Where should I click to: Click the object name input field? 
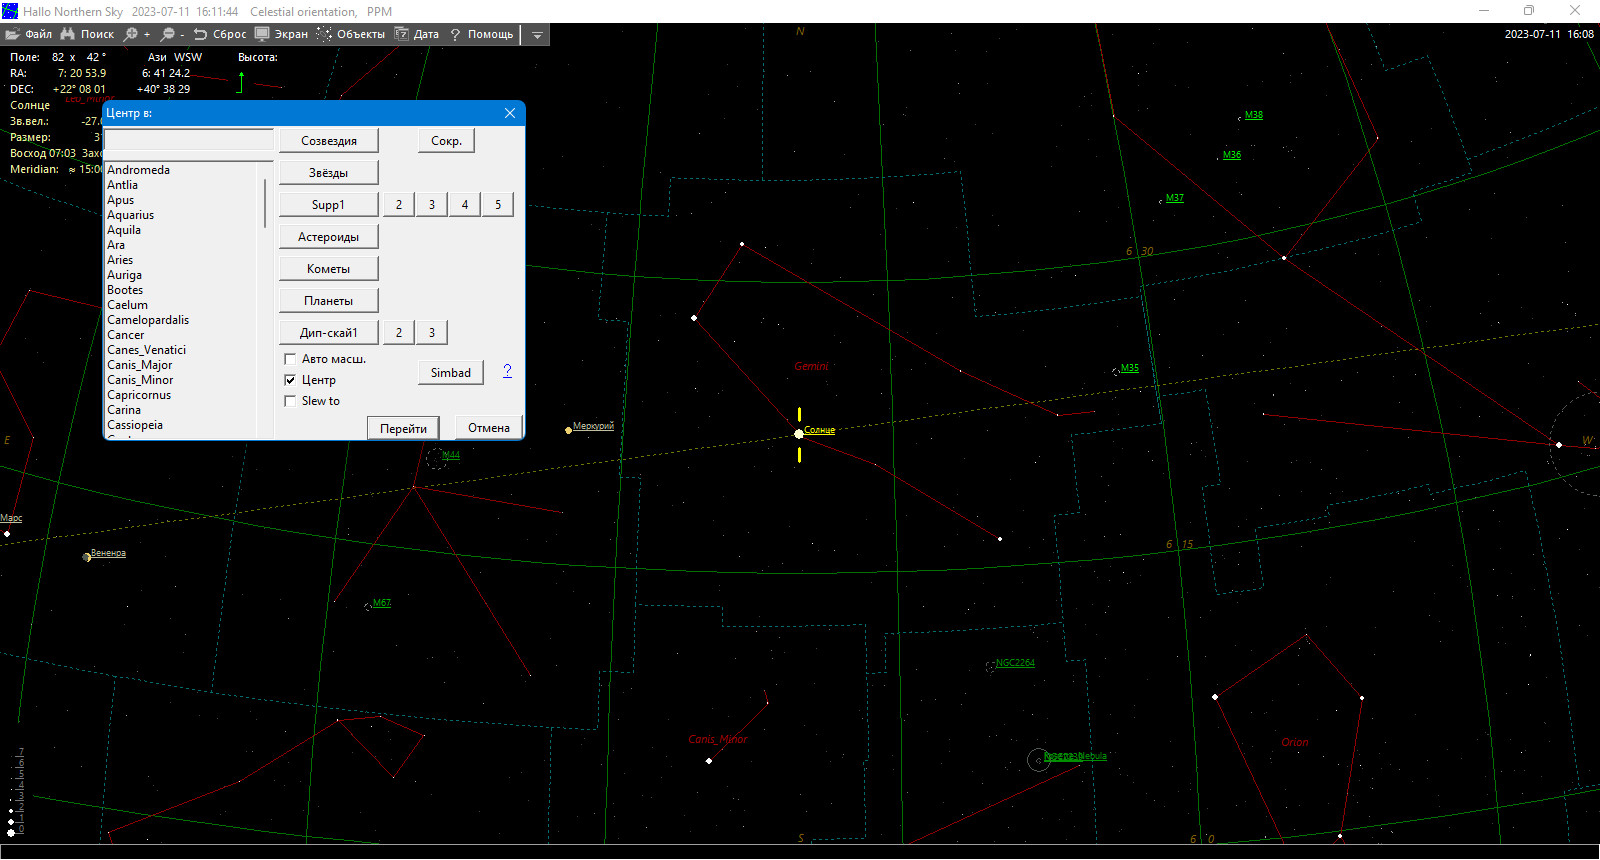point(189,140)
